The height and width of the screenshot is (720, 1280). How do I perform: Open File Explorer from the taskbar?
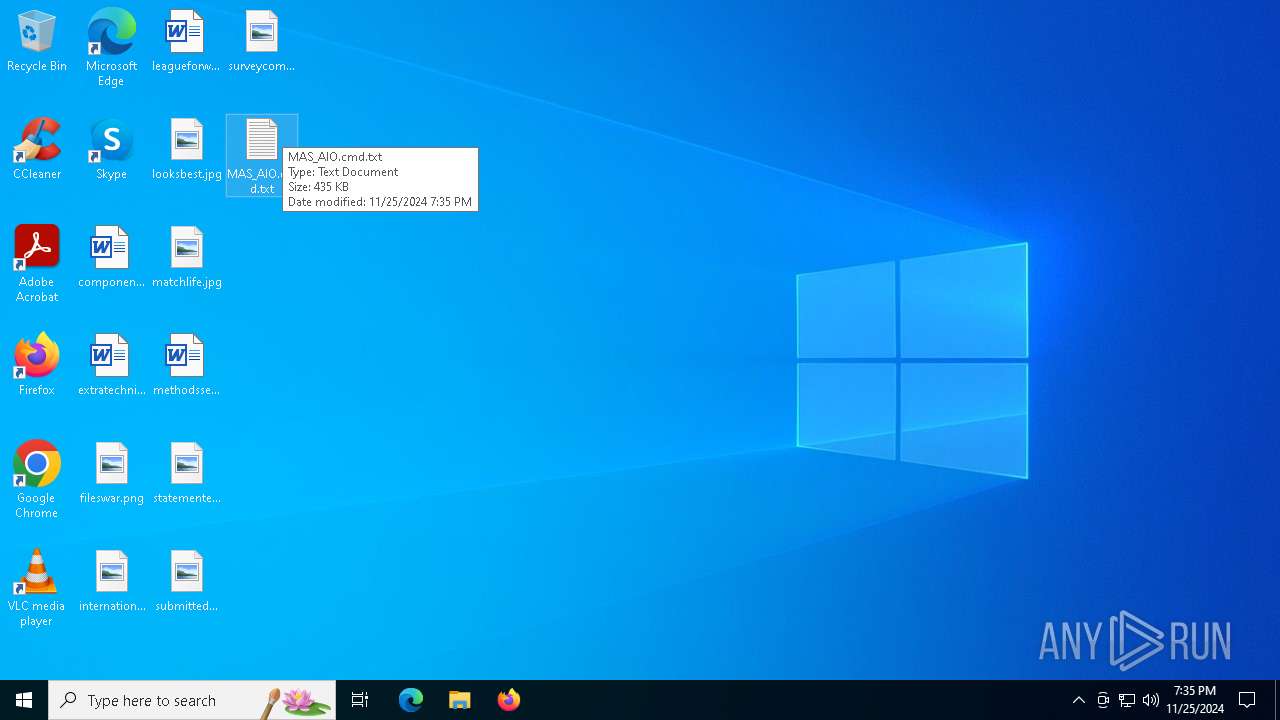click(x=460, y=700)
